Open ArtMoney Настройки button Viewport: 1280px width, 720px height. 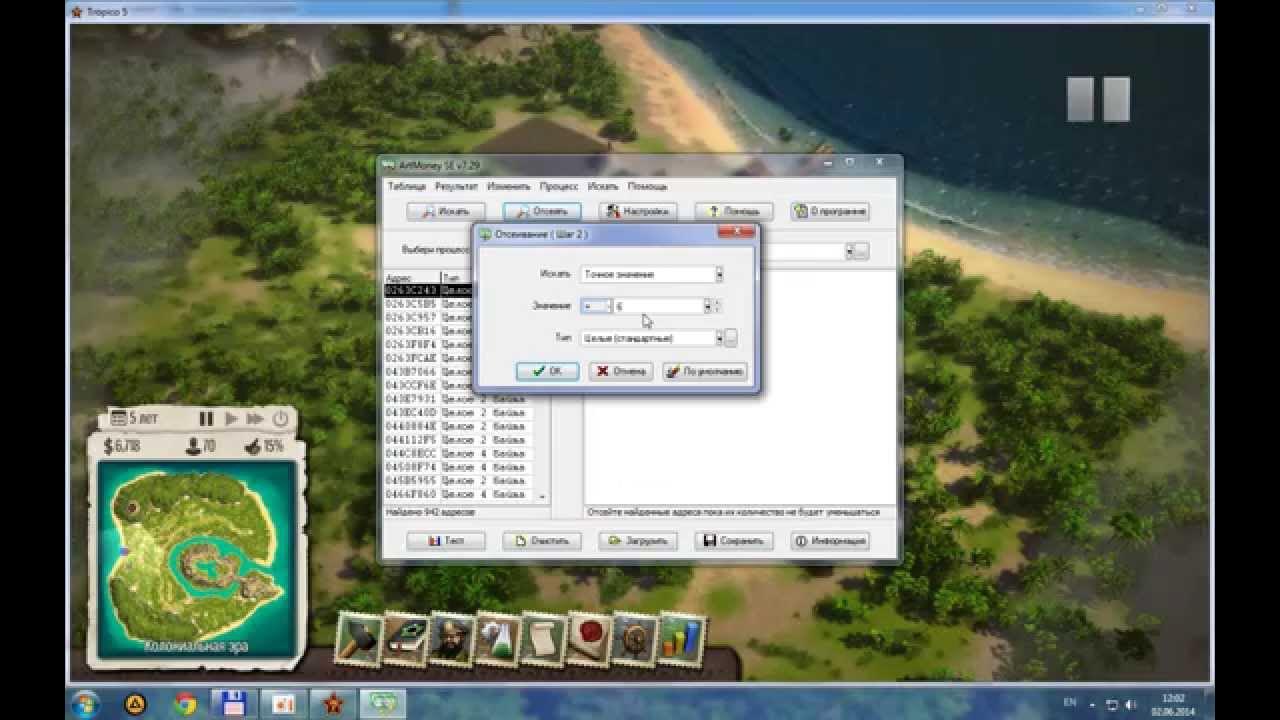[638, 212]
